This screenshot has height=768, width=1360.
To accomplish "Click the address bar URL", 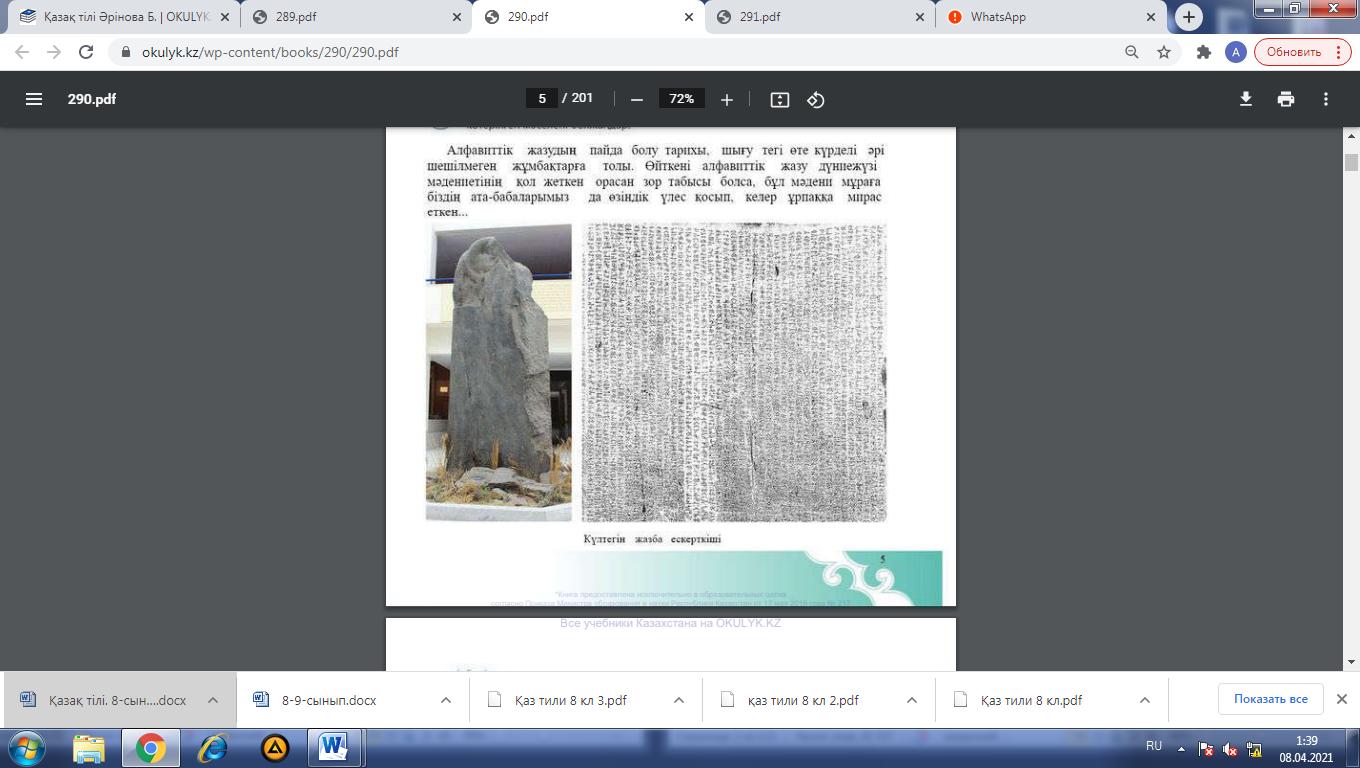I will tap(270, 52).
